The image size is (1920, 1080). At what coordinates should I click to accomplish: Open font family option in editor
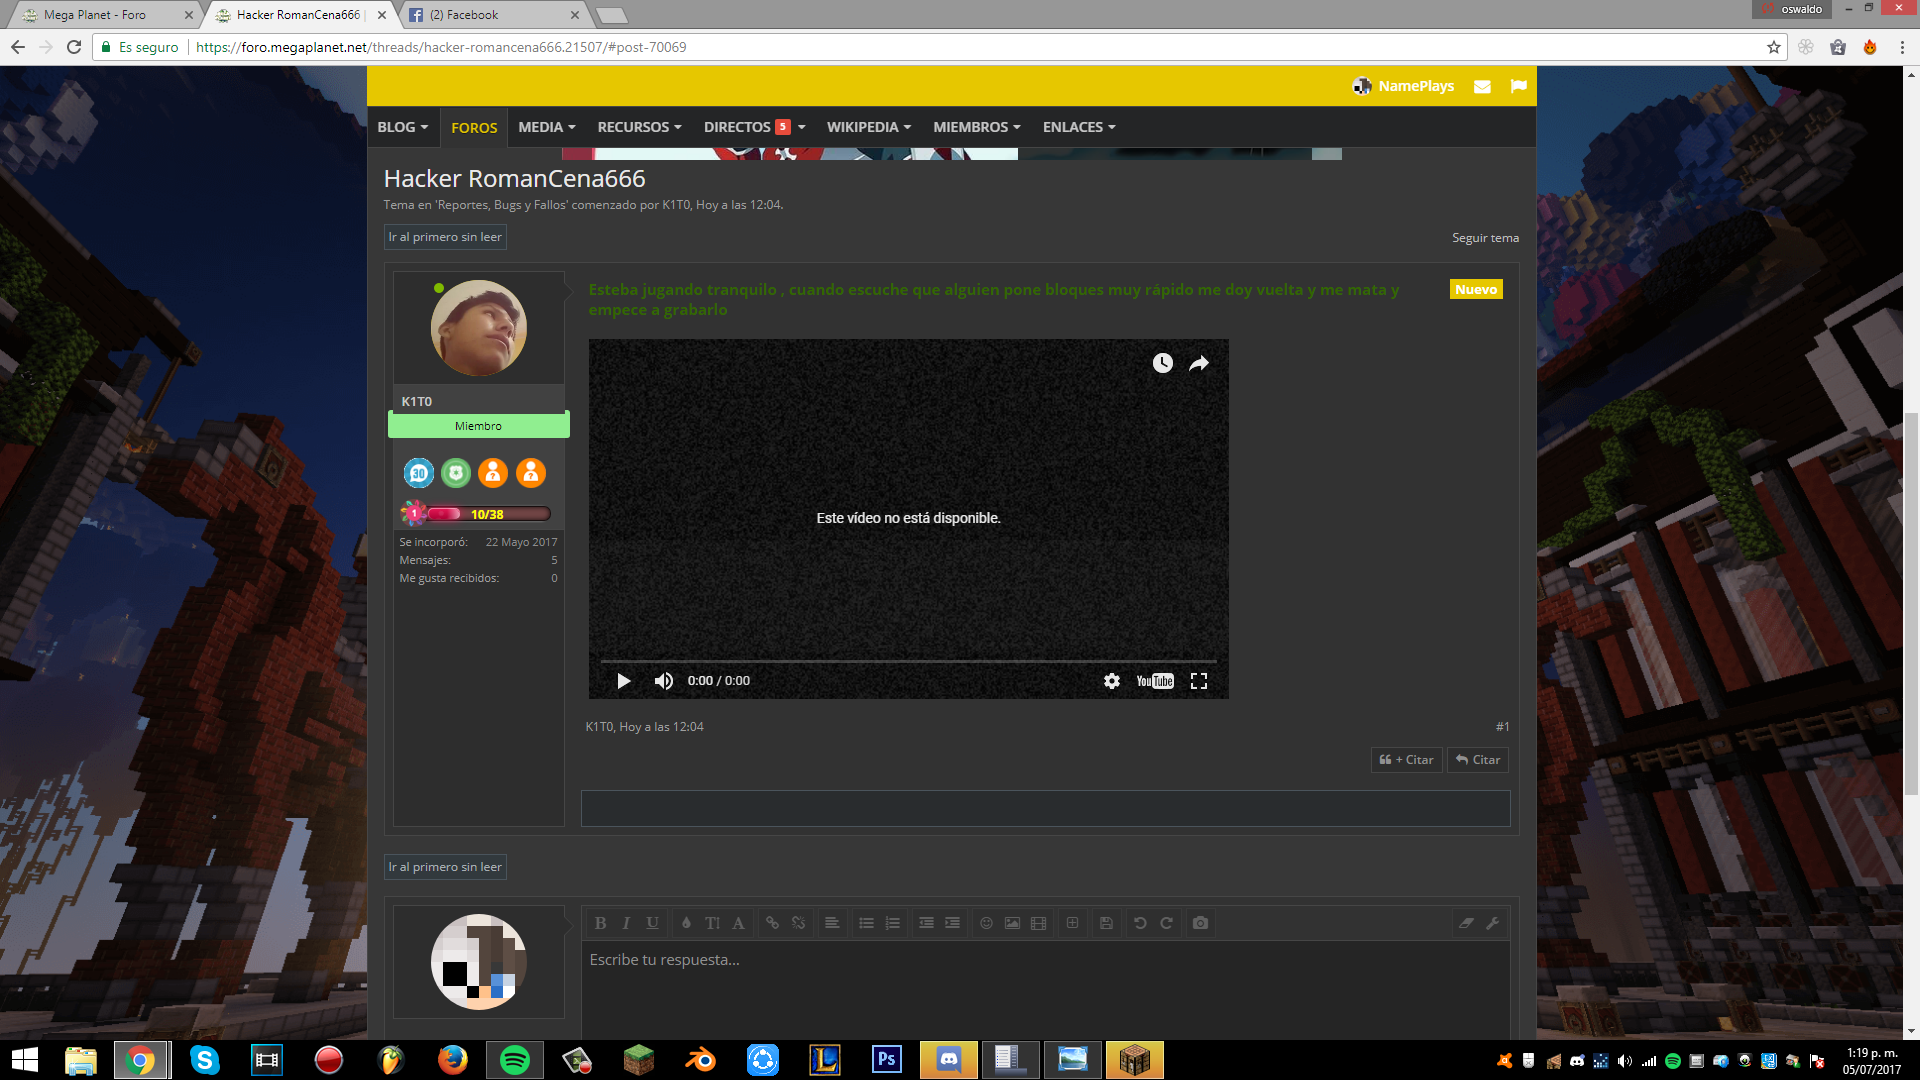pyautogui.click(x=738, y=923)
